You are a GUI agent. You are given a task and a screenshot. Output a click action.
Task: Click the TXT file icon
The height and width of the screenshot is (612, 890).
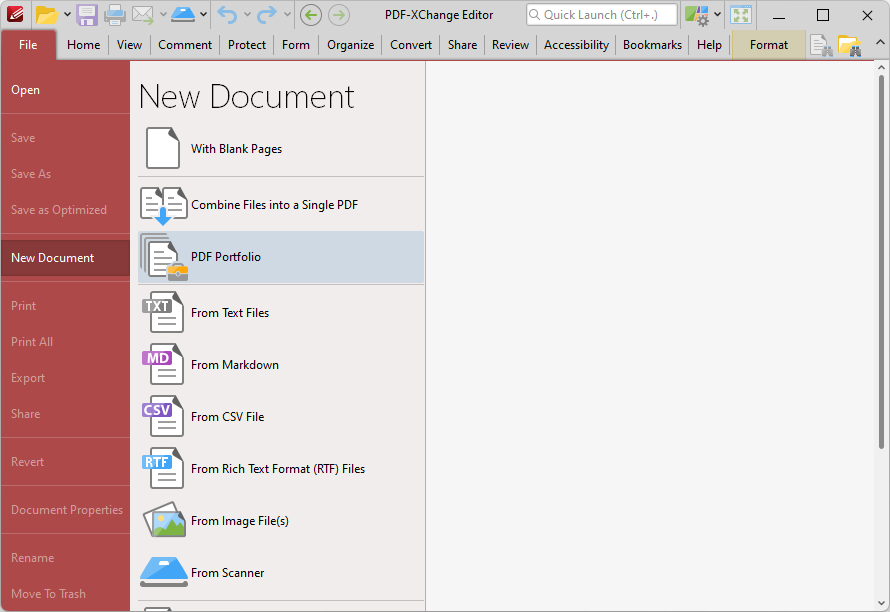(x=163, y=312)
